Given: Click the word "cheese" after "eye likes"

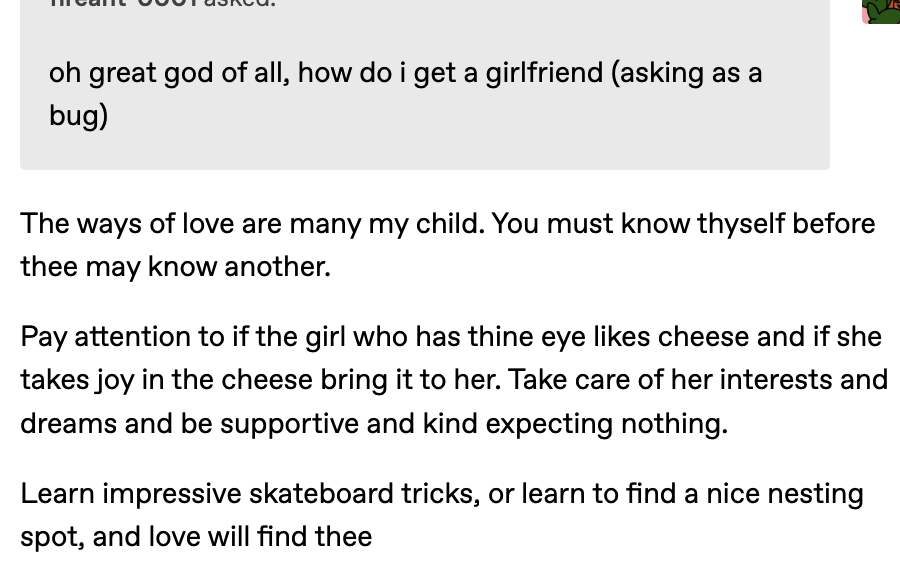Looking at the screenshot, I should [703, 337].
